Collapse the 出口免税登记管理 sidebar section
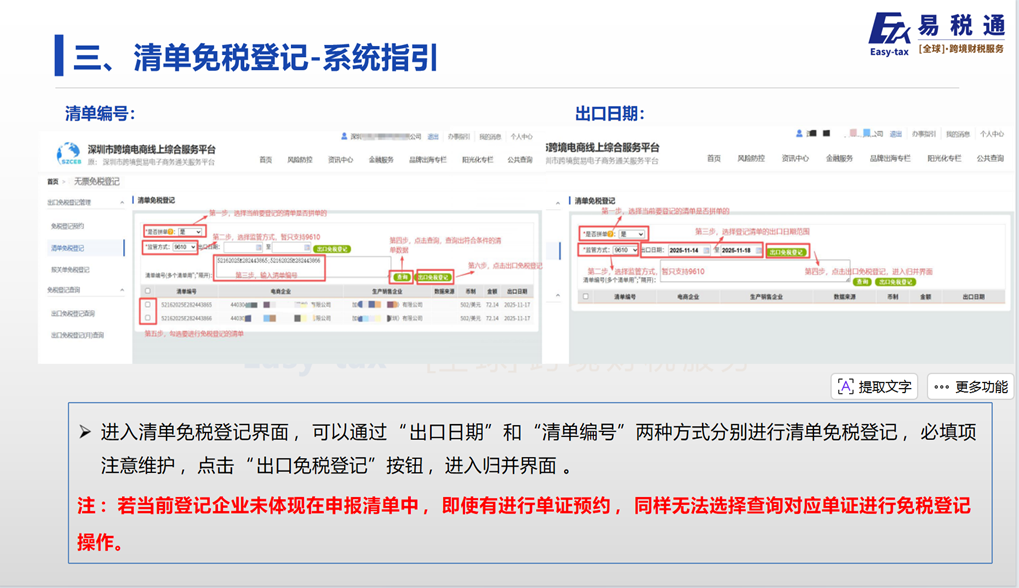The height and width of the screenshot is (588, 1019). pos(122,203)
